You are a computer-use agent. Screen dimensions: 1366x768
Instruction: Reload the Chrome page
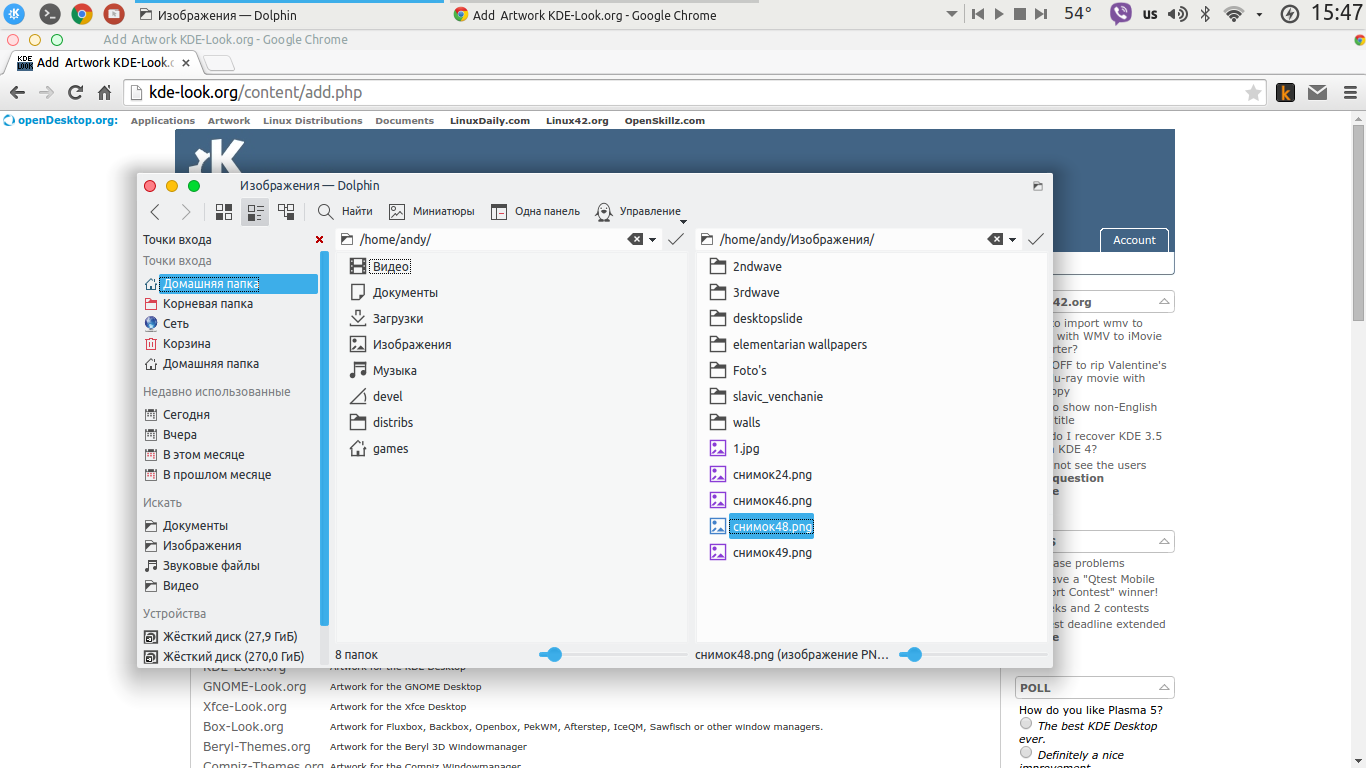click(75, 92)
